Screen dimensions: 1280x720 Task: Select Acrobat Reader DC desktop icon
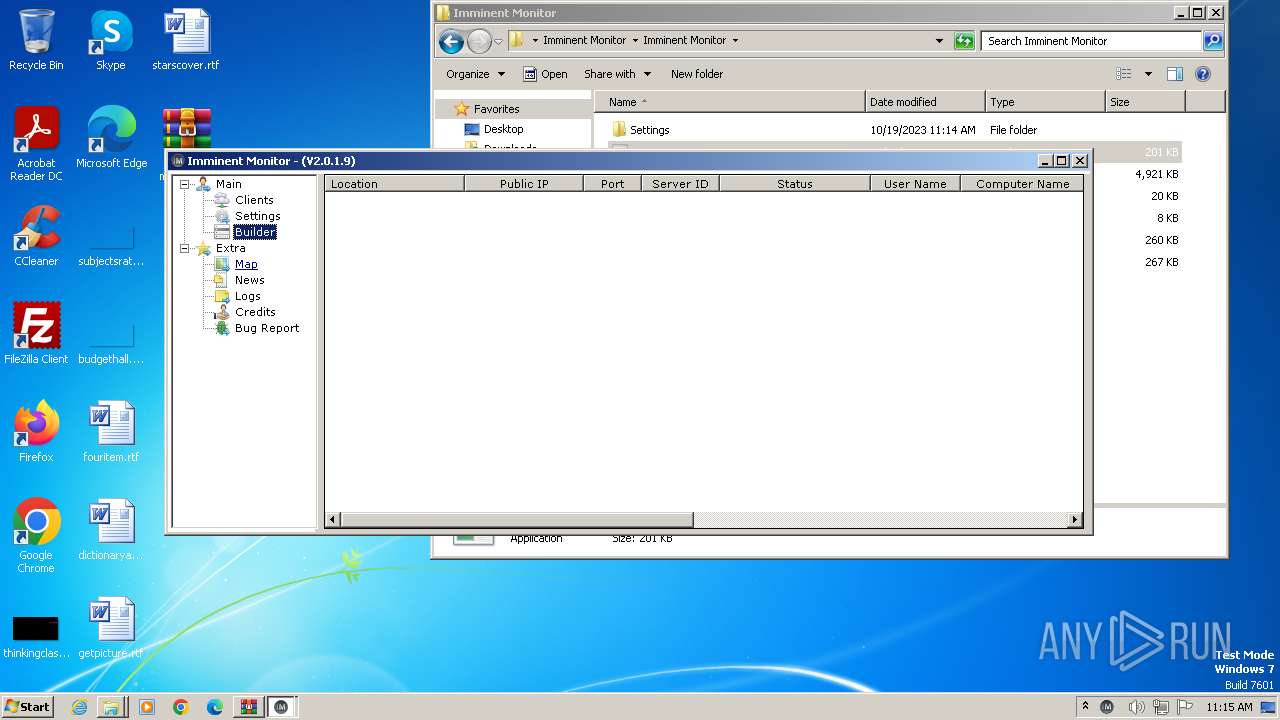[36, 144]
